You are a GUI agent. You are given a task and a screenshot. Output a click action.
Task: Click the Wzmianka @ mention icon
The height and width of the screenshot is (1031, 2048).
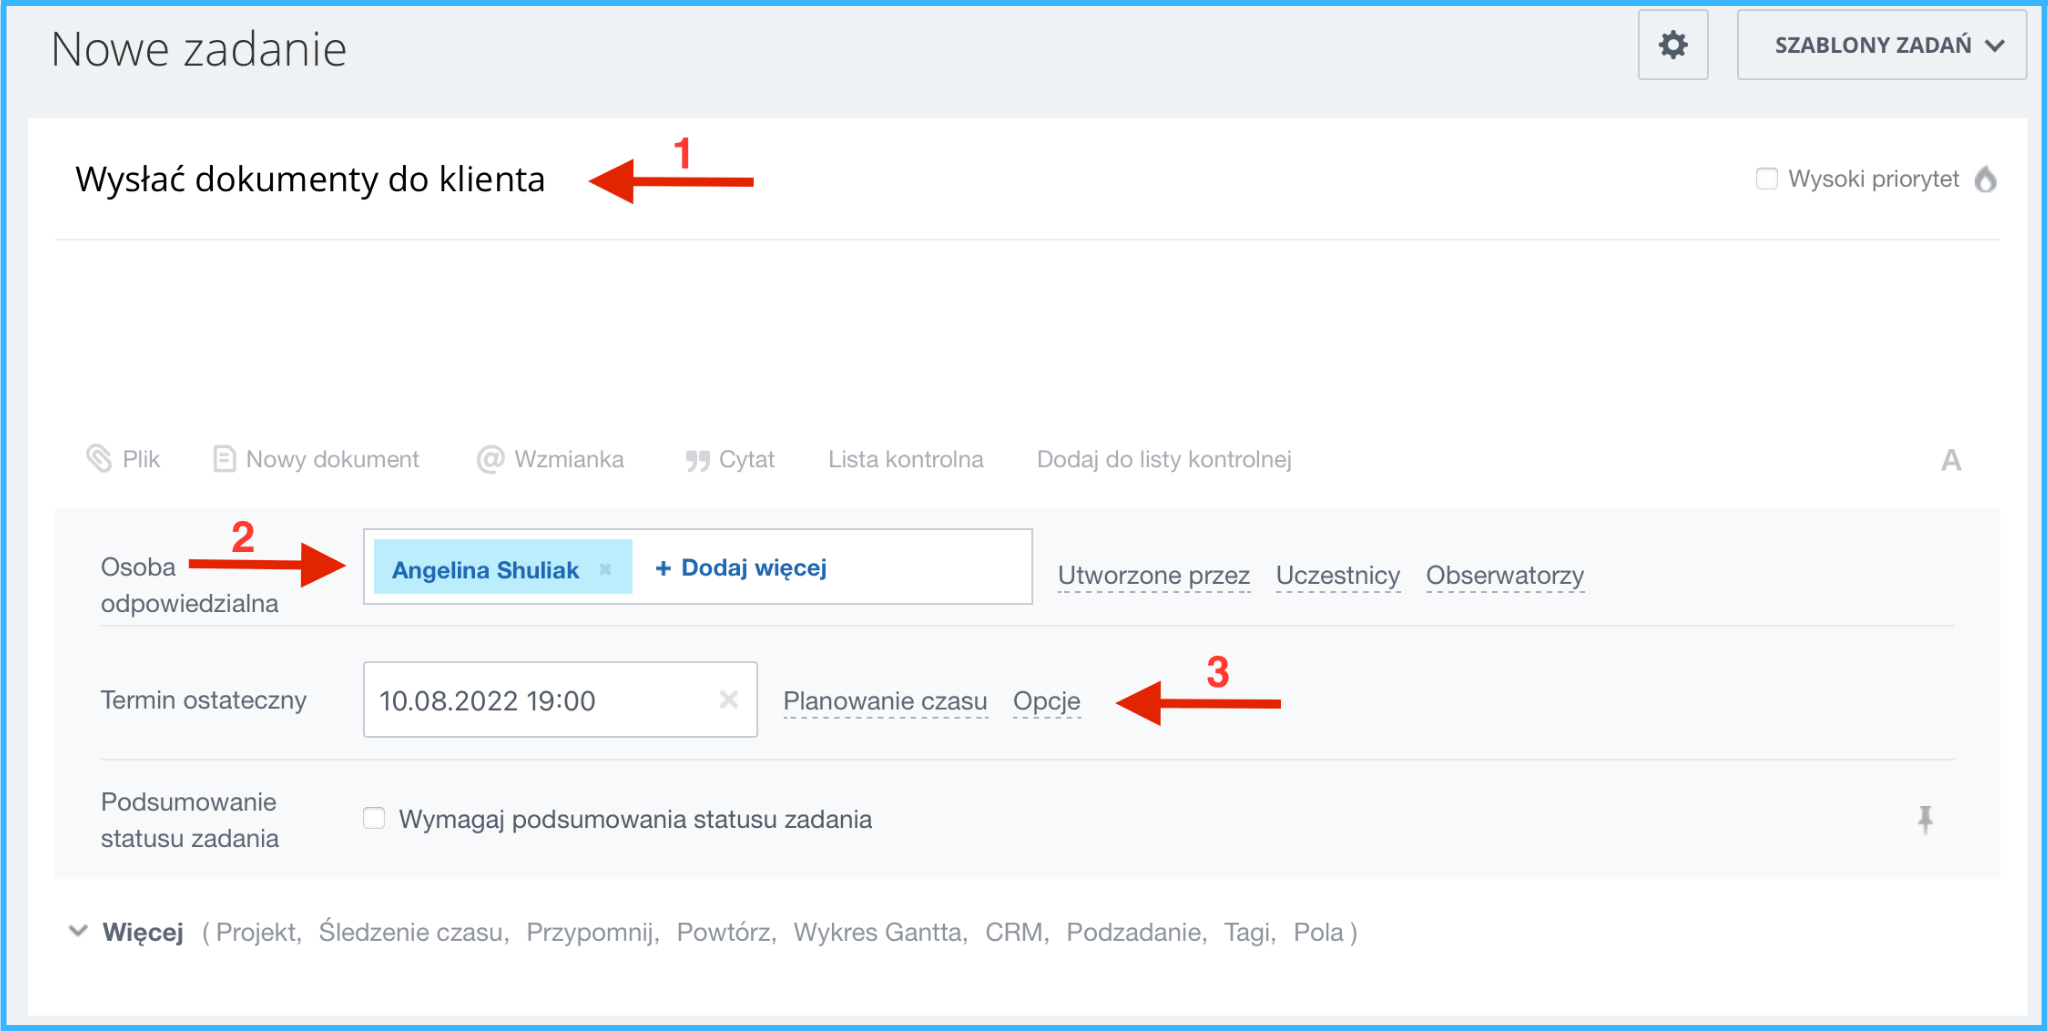click(x=490, y=459)
